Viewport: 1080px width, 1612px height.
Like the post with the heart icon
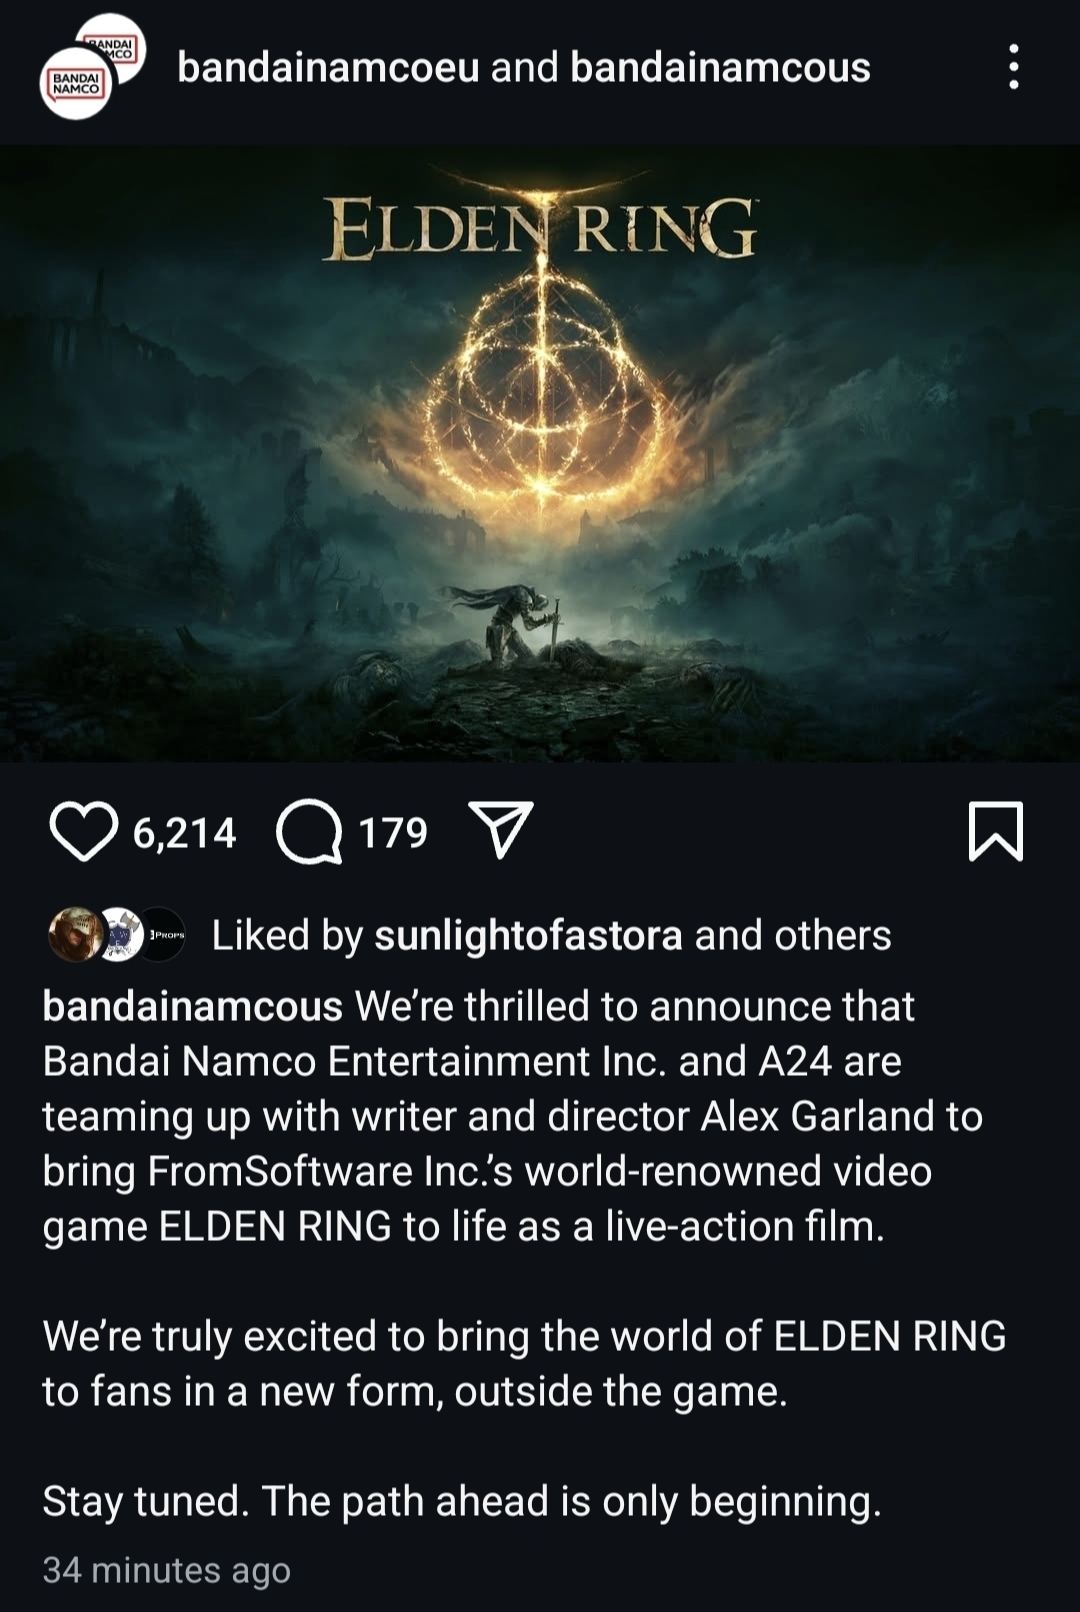click(x=83, y=832)
